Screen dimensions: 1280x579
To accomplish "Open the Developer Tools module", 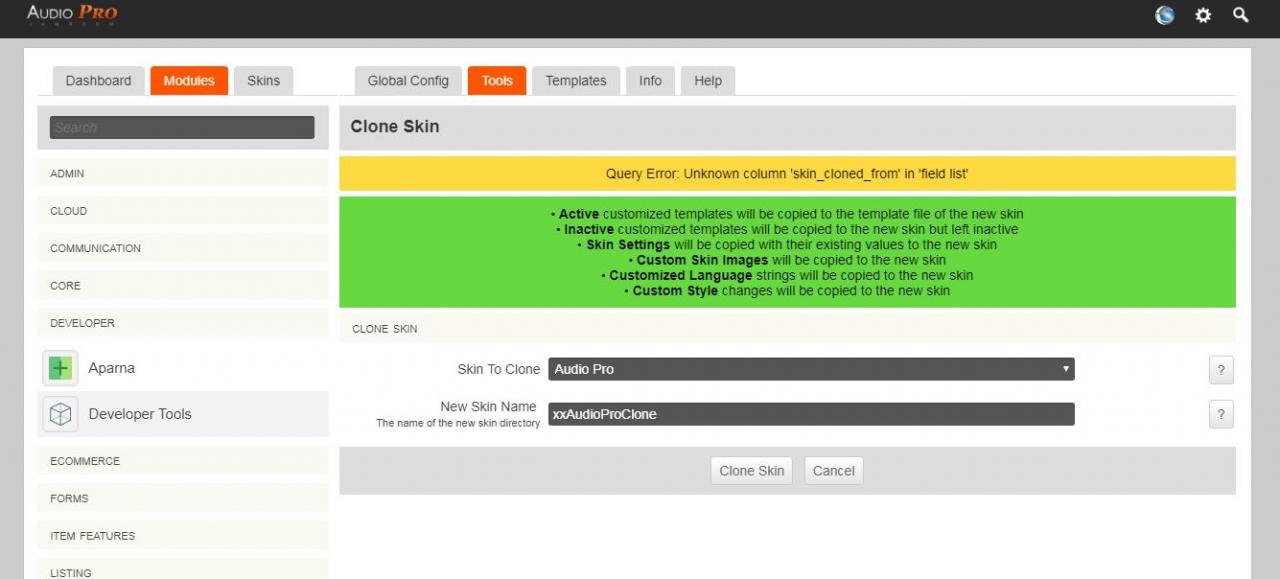I will tap(183, 414).
